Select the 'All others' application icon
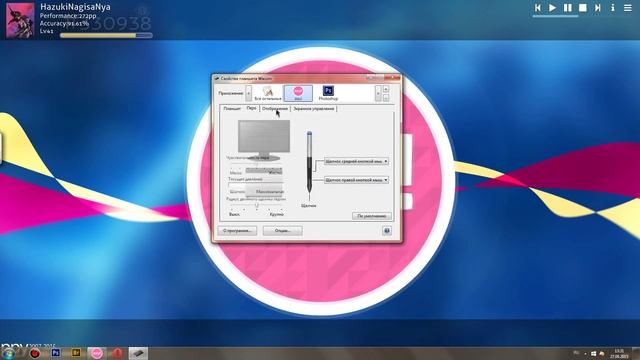 pyautogui.click(x=268, y=93)
